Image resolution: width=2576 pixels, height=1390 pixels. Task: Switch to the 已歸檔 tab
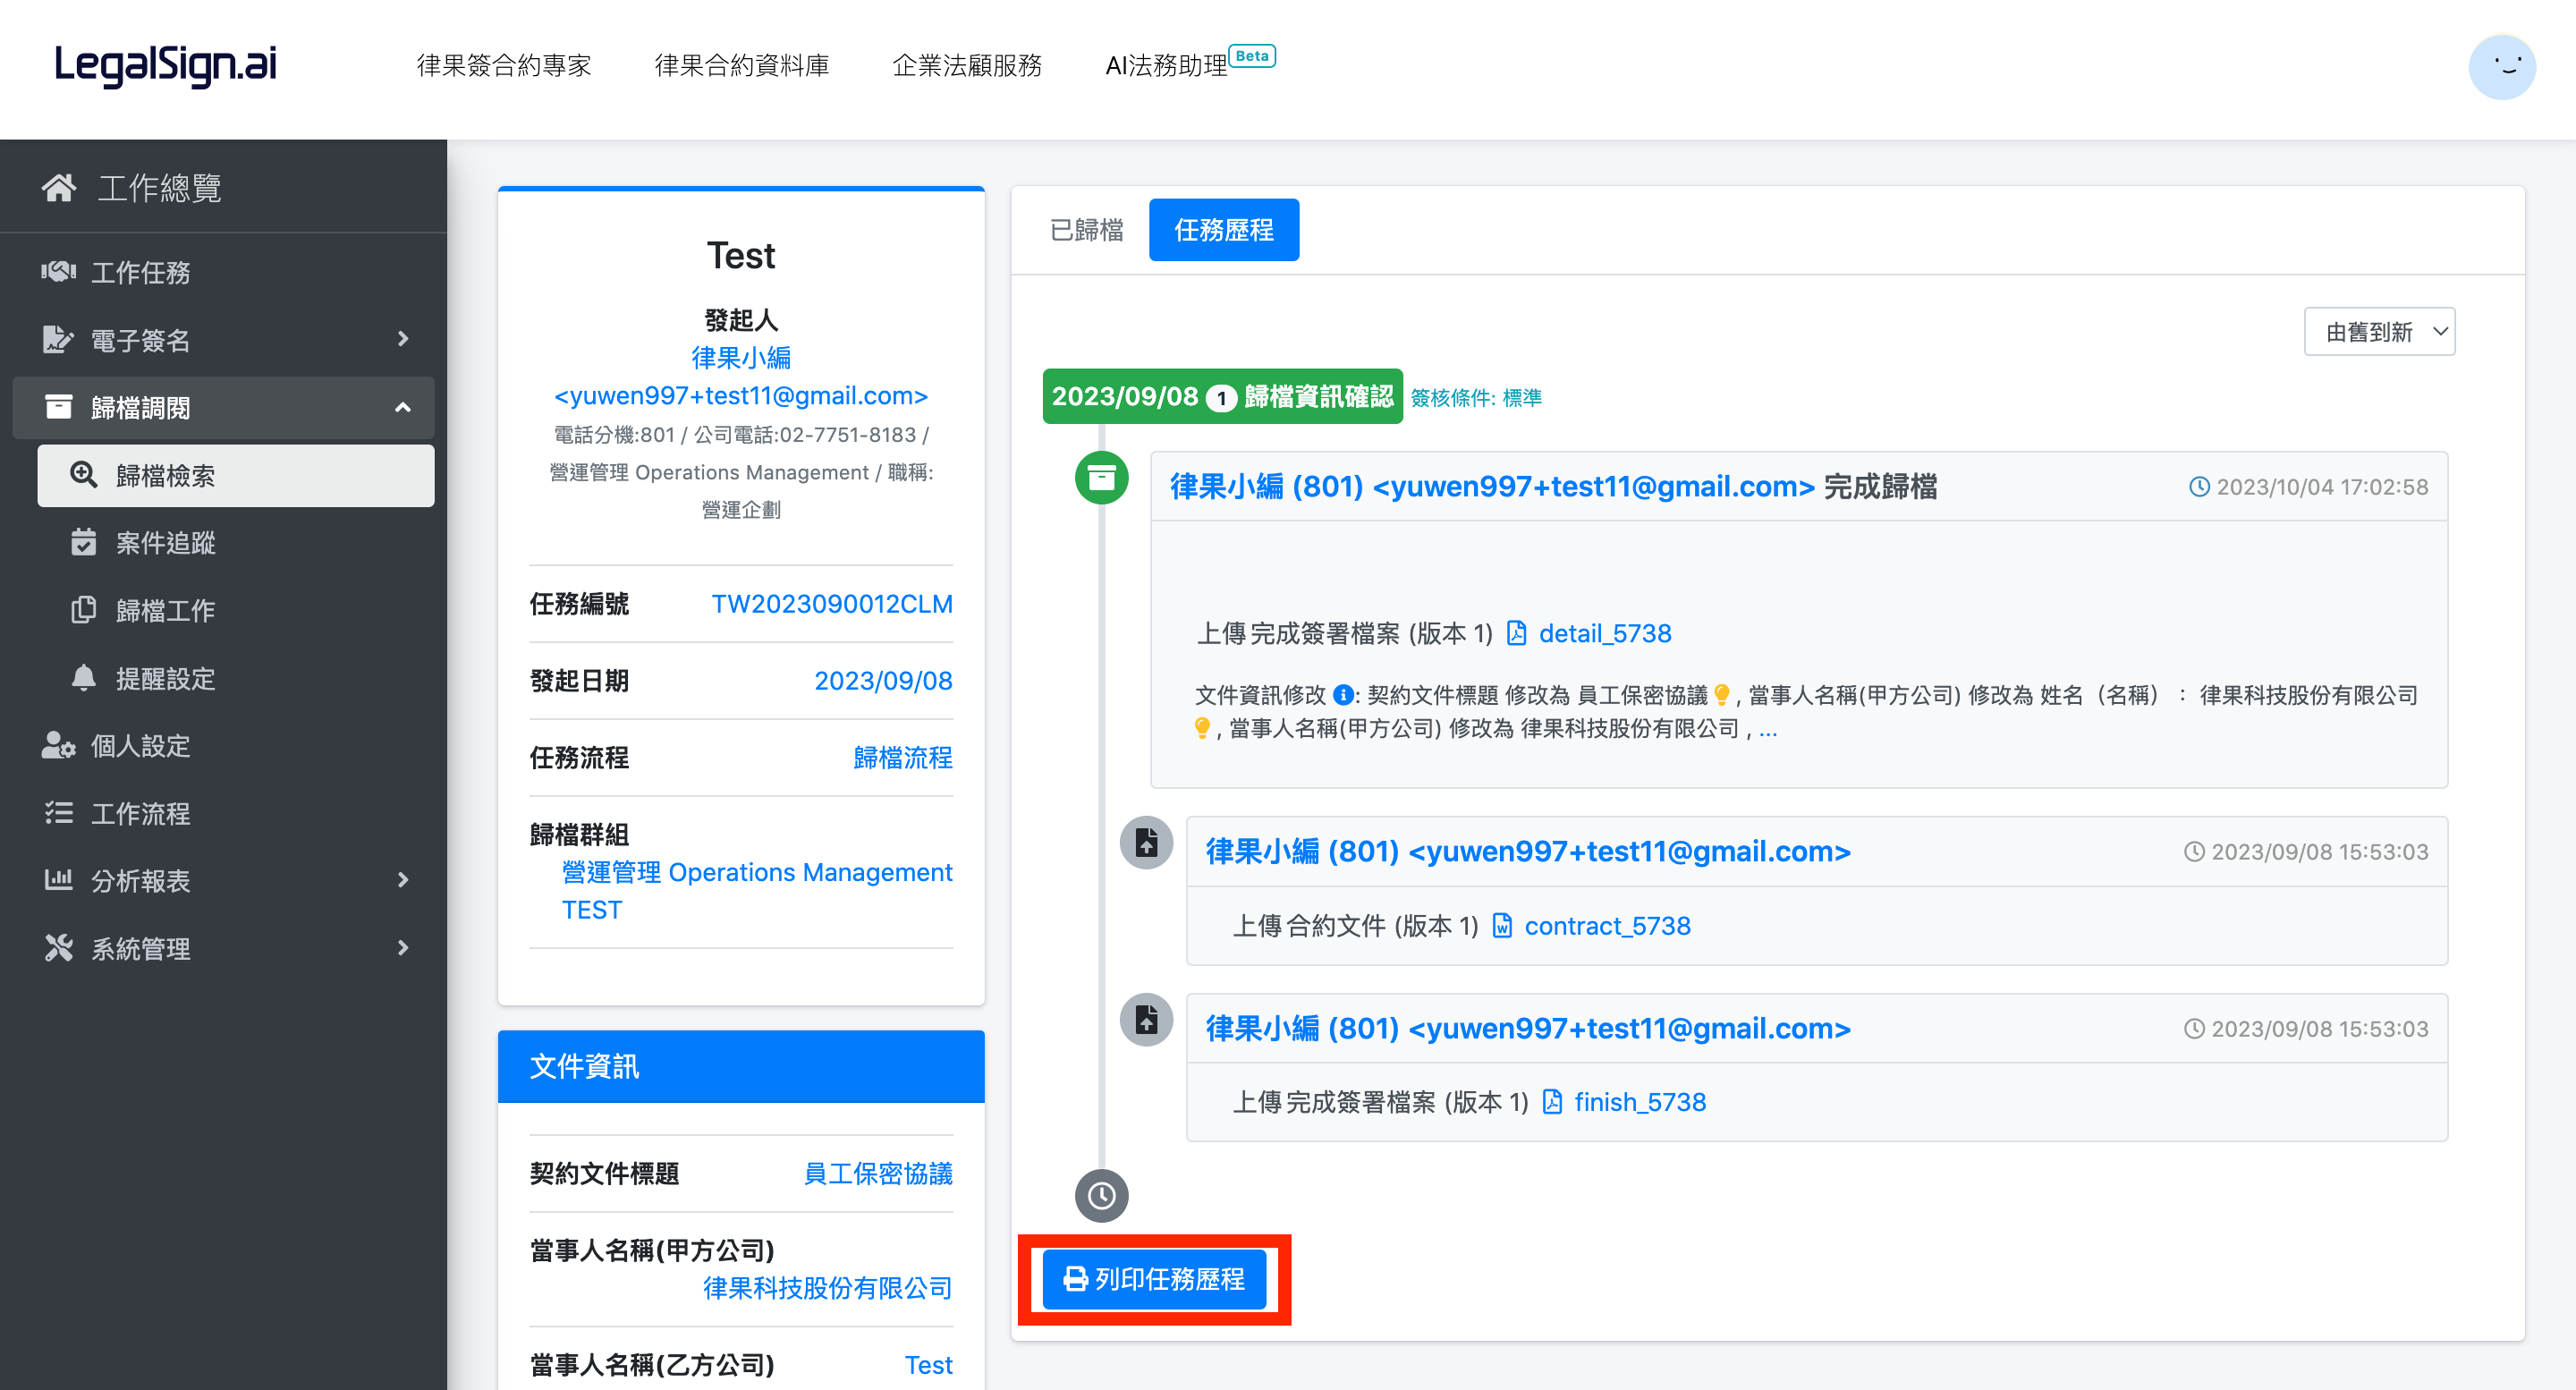pos(1087,230)
